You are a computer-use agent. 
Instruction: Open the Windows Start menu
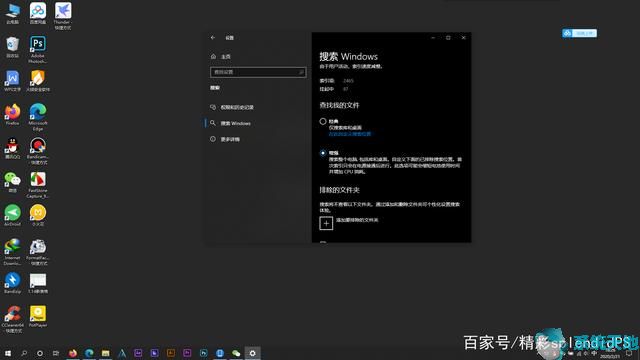click(7, 353)
